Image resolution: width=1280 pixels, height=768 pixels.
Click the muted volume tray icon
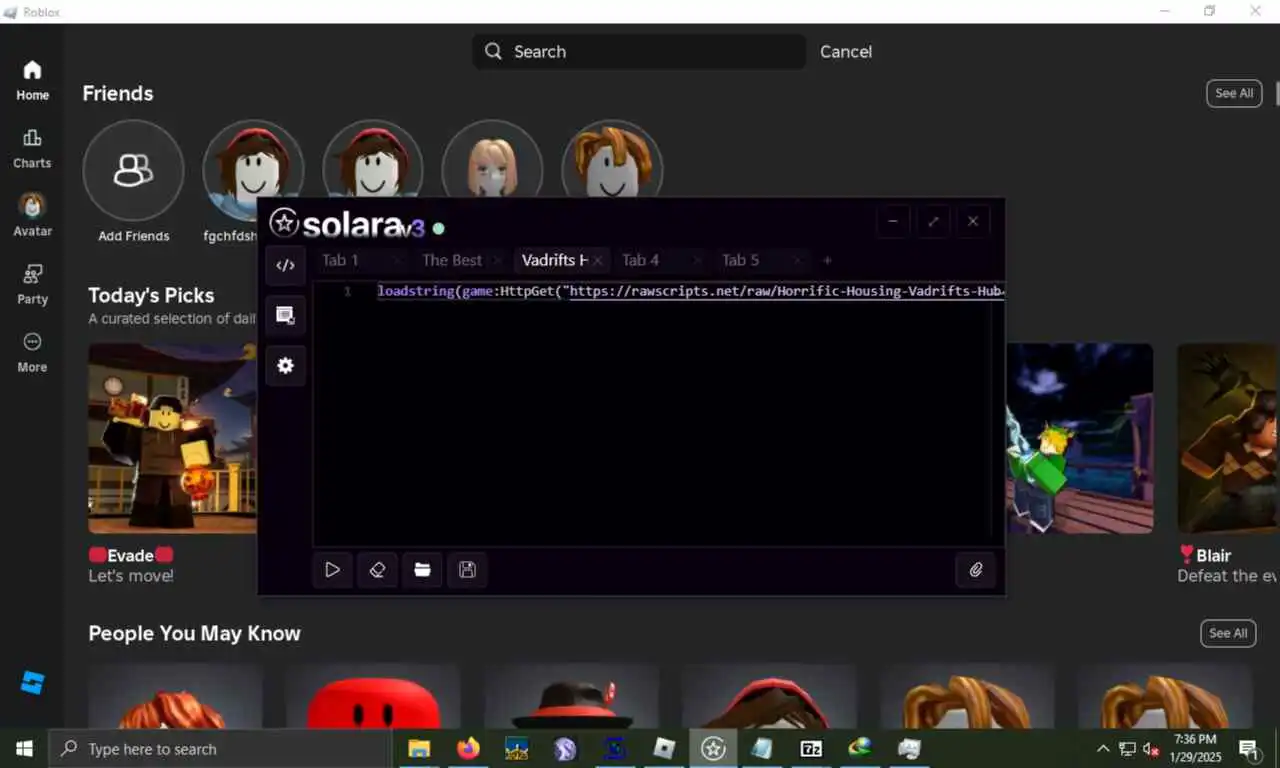pyautogui.click(x=1152, y=748)
